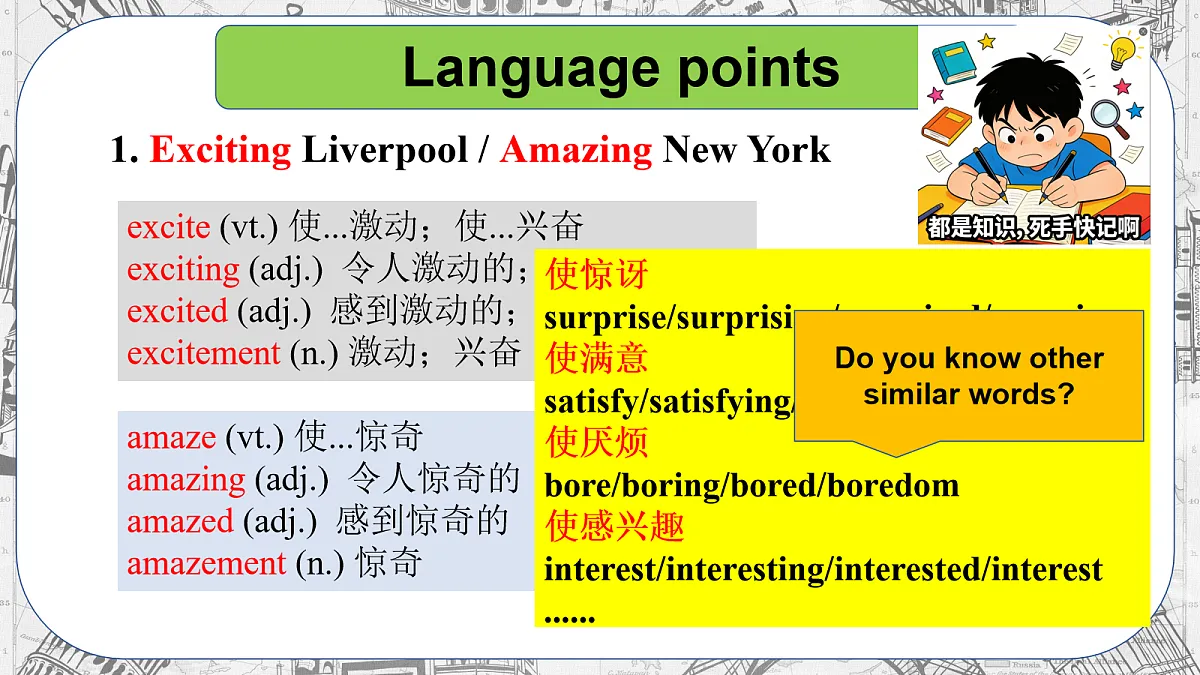Click the red label "使惊讶"
This screenshot has width=1200, height=675.
click(x=597, y=274)
